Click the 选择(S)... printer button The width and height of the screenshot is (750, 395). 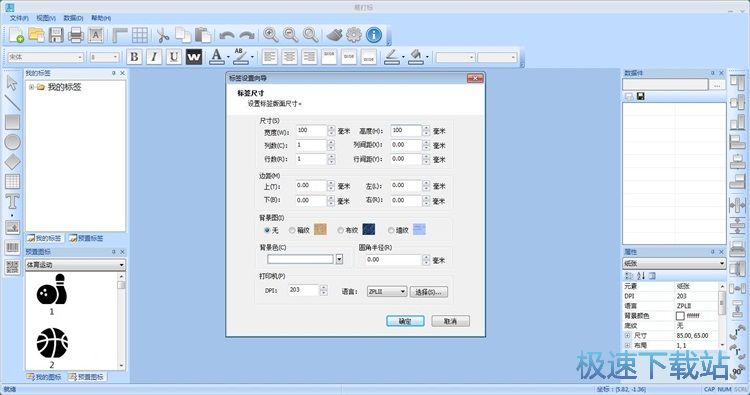[429, 292]
